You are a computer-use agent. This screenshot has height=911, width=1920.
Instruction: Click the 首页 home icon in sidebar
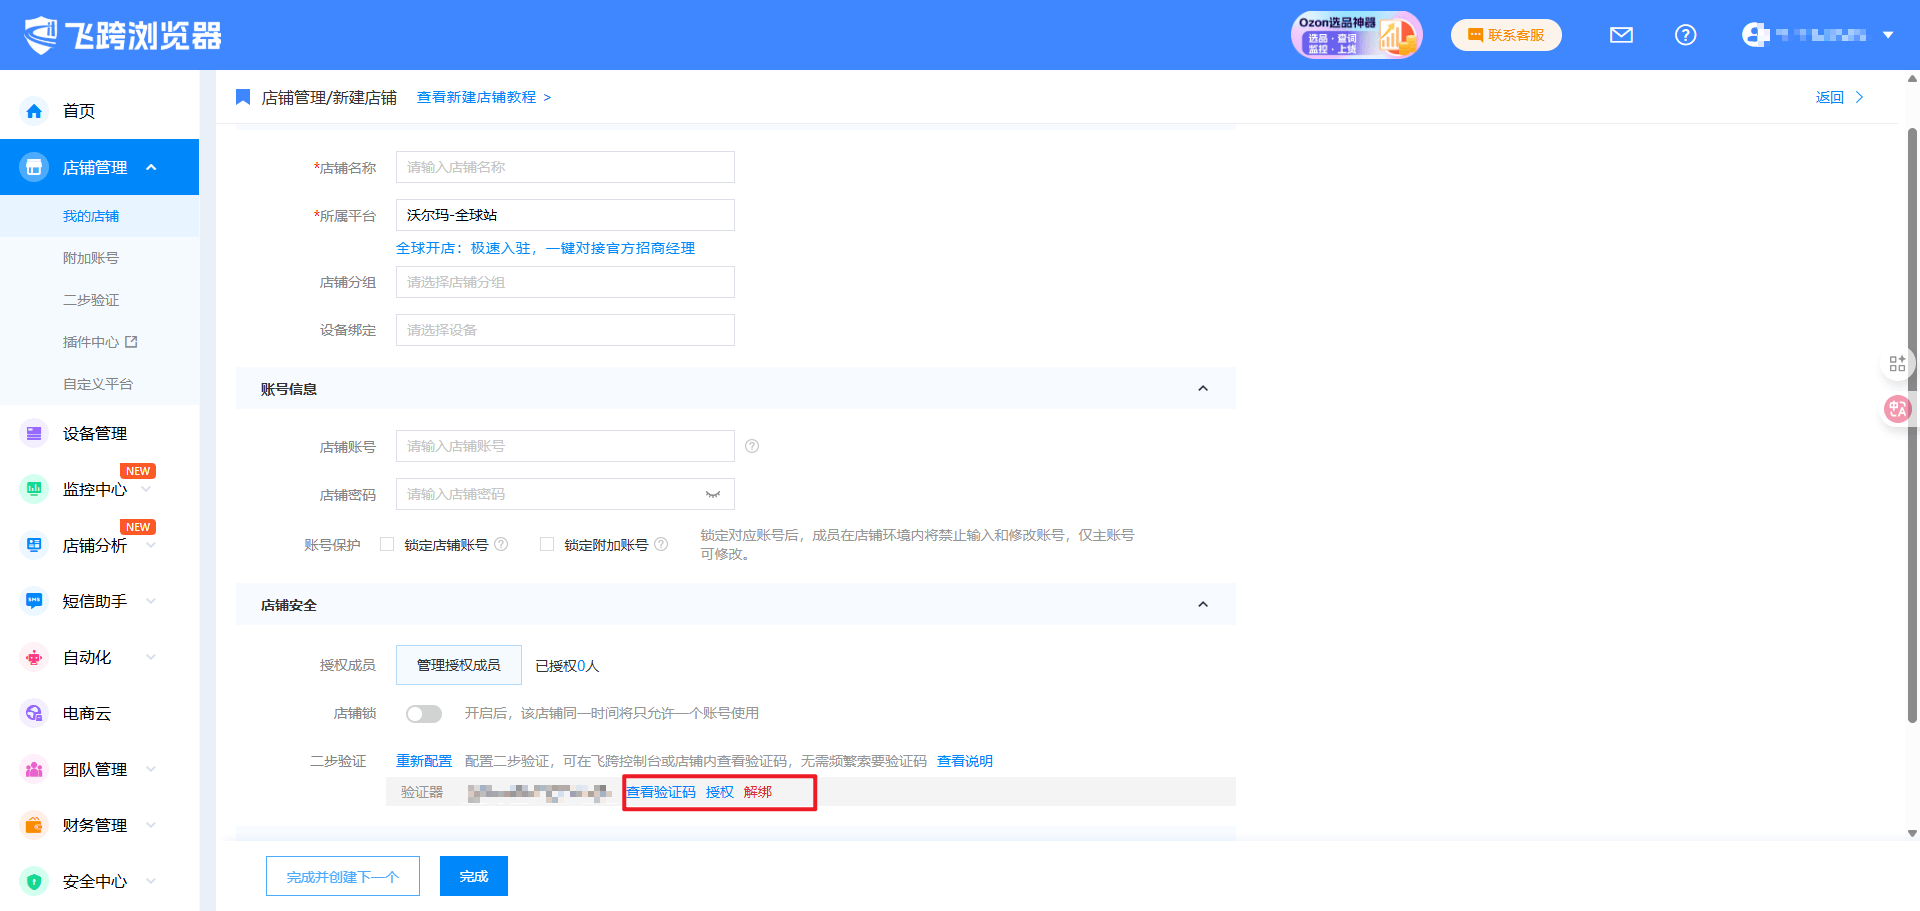(x=34, y=111)
